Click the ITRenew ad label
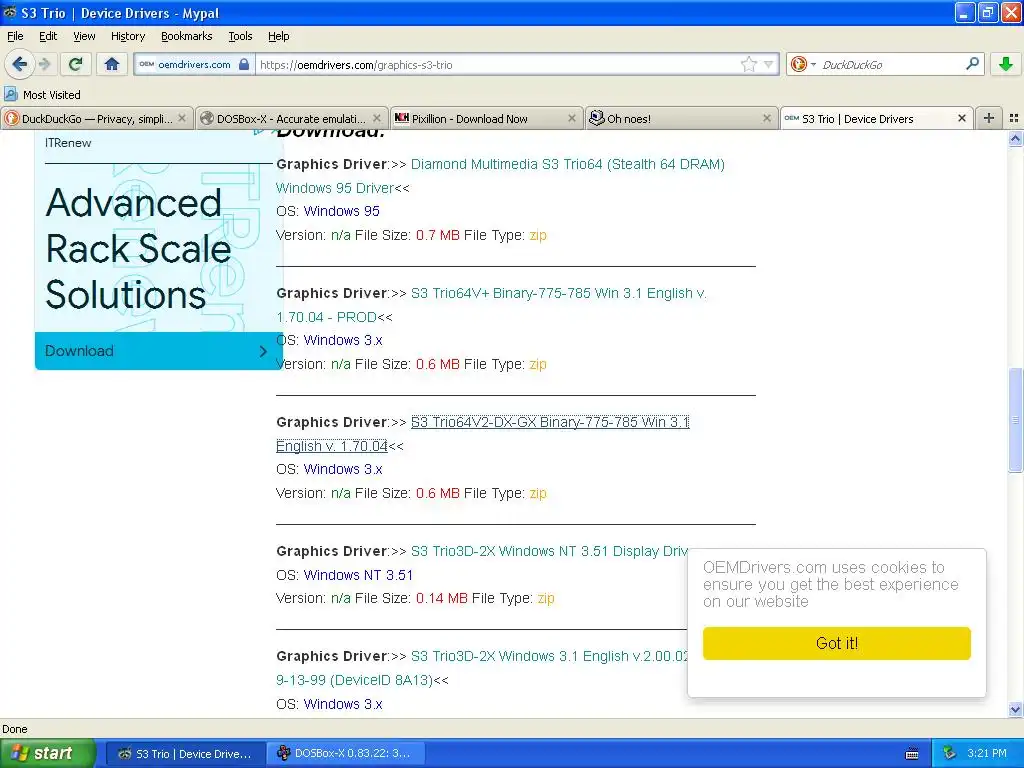The height and width of the screenshot is (768, 1024). point(68,143)
